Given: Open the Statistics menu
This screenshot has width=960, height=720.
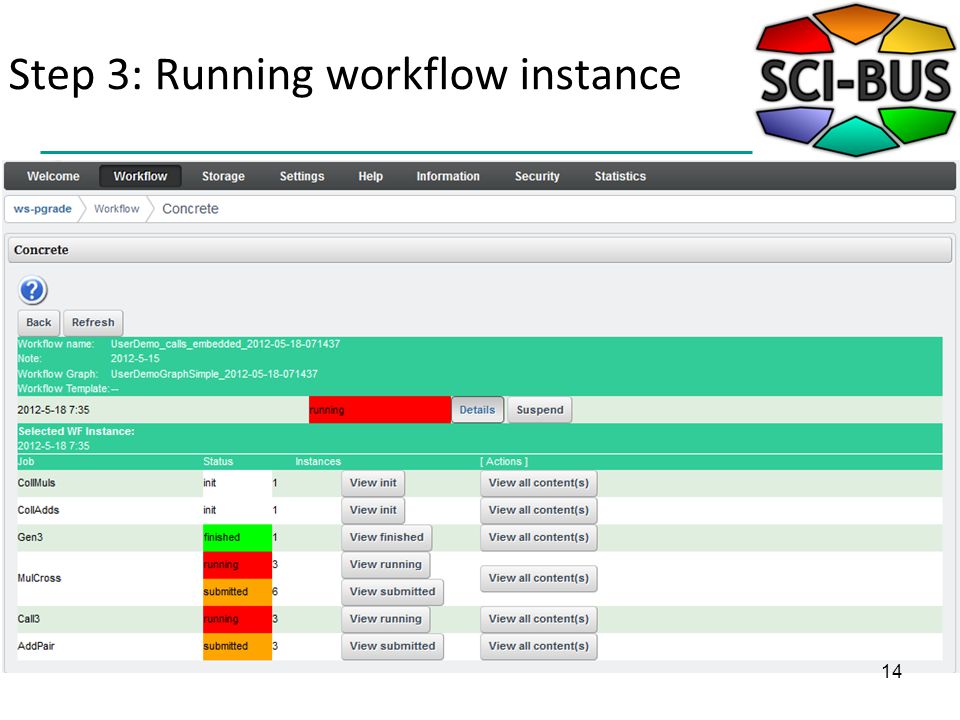Looking at the screenshot, I should 620,176.
